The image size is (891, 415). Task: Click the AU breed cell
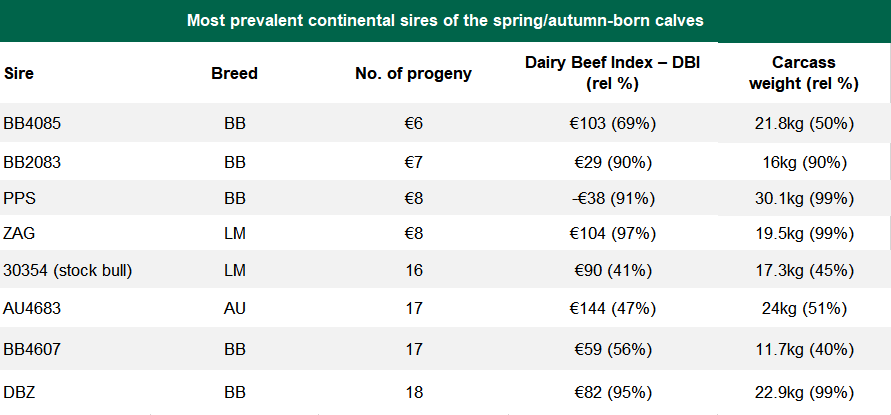pyautogui.click(x=235, y=309)
